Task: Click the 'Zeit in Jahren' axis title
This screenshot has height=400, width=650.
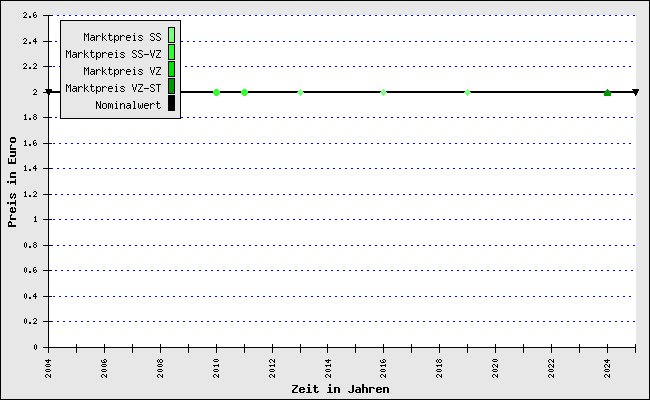Action: (340, 389)
